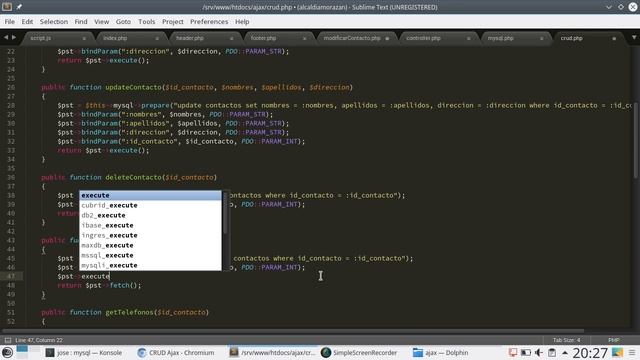Viewport: 640px width, 360px height.
Task: Close the mysql.php tab
Action: (x=542, y=38)
